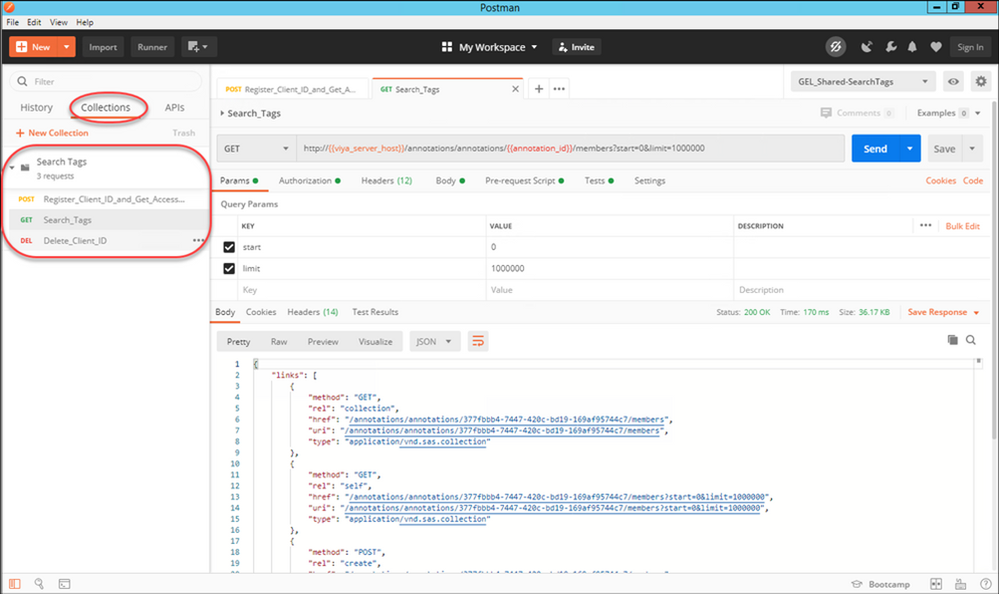Open help question mark icon
The width and height of the screenshot is (999, 594).
click(x=986, y=584)
